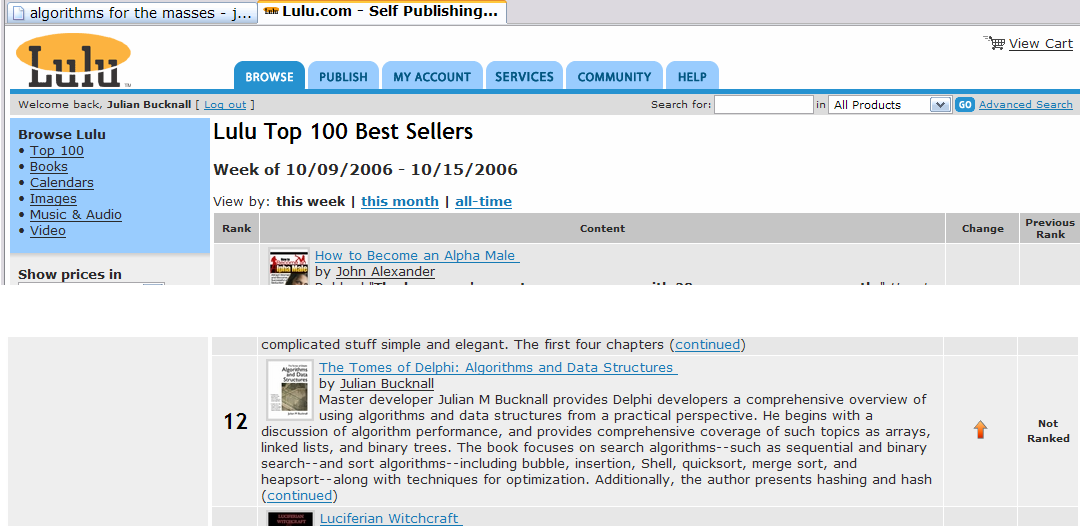This screenshot has height=526, width=1080.
Task: Open The Tomes of Delphi title link
Action: pyautogui.click(x=498, y=368)
